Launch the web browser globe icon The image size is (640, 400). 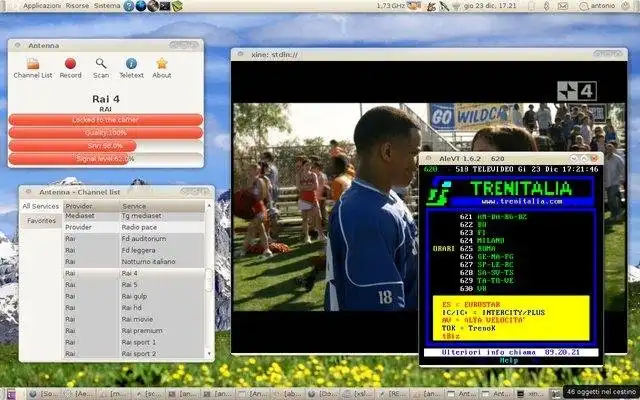pyautogui.click(x=141, y=6)
